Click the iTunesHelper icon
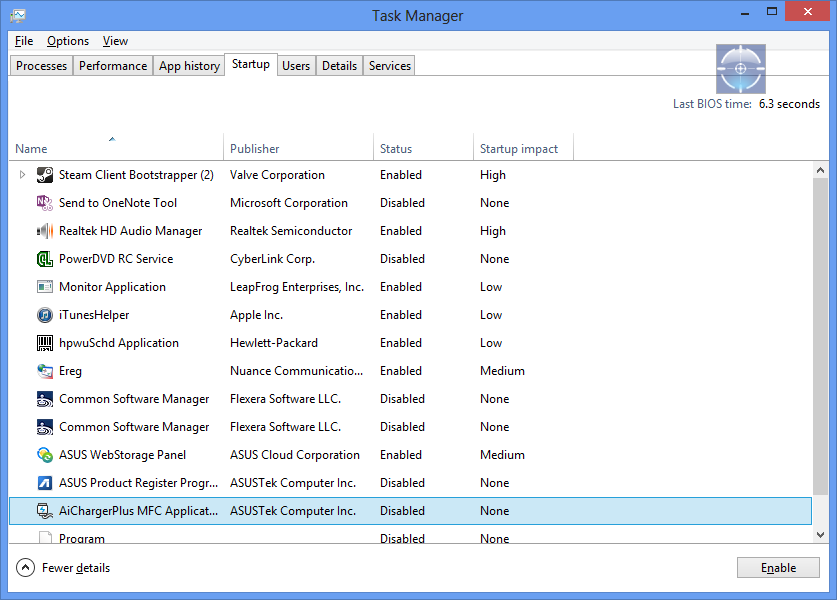 pyautogui.click(x=45, y=315)
